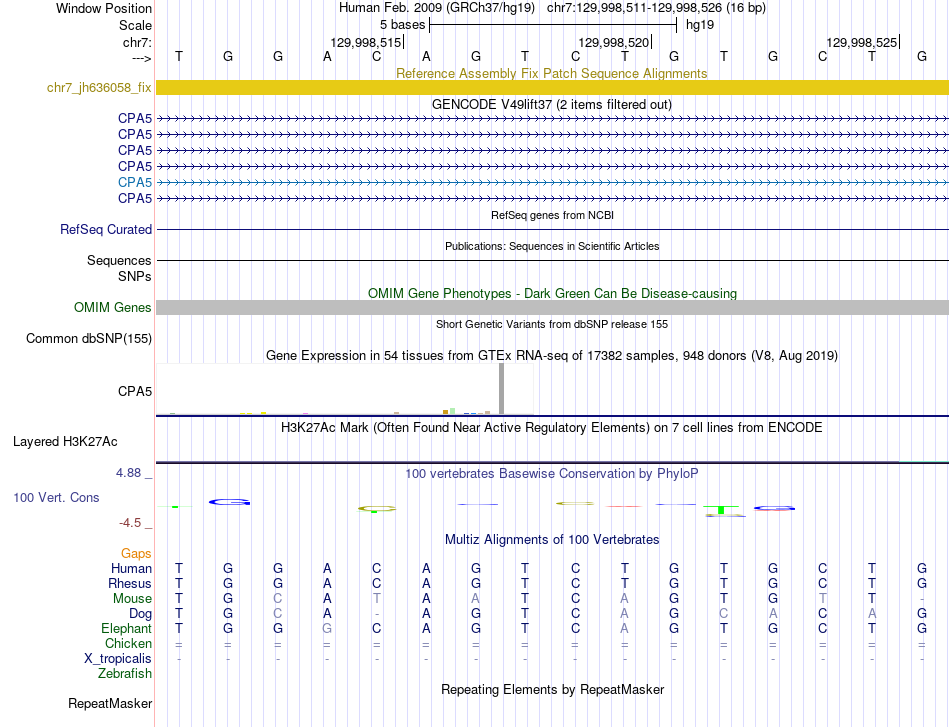This screenshot has height=727, width=950.
Task: Click the RefSeq genes from NCBI title
Action: (x=552, y=215)
